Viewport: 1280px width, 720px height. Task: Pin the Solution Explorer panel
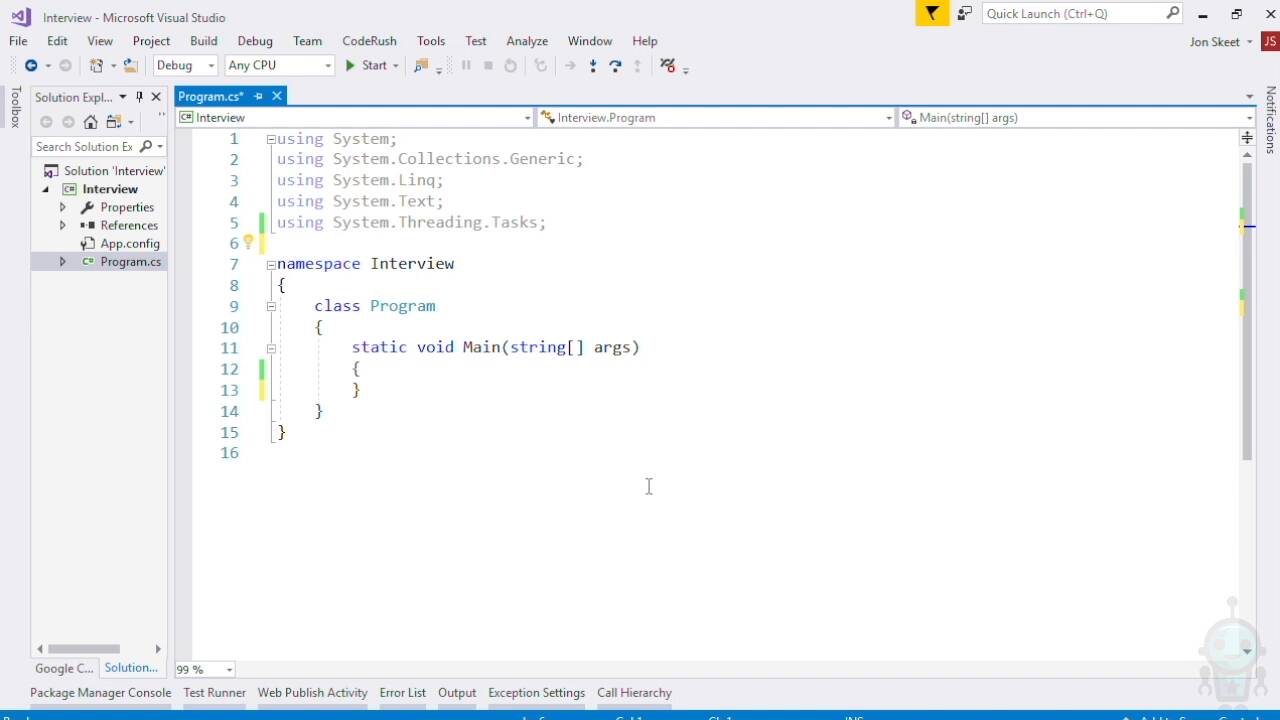pyautogui.click(x=139, y=97)
